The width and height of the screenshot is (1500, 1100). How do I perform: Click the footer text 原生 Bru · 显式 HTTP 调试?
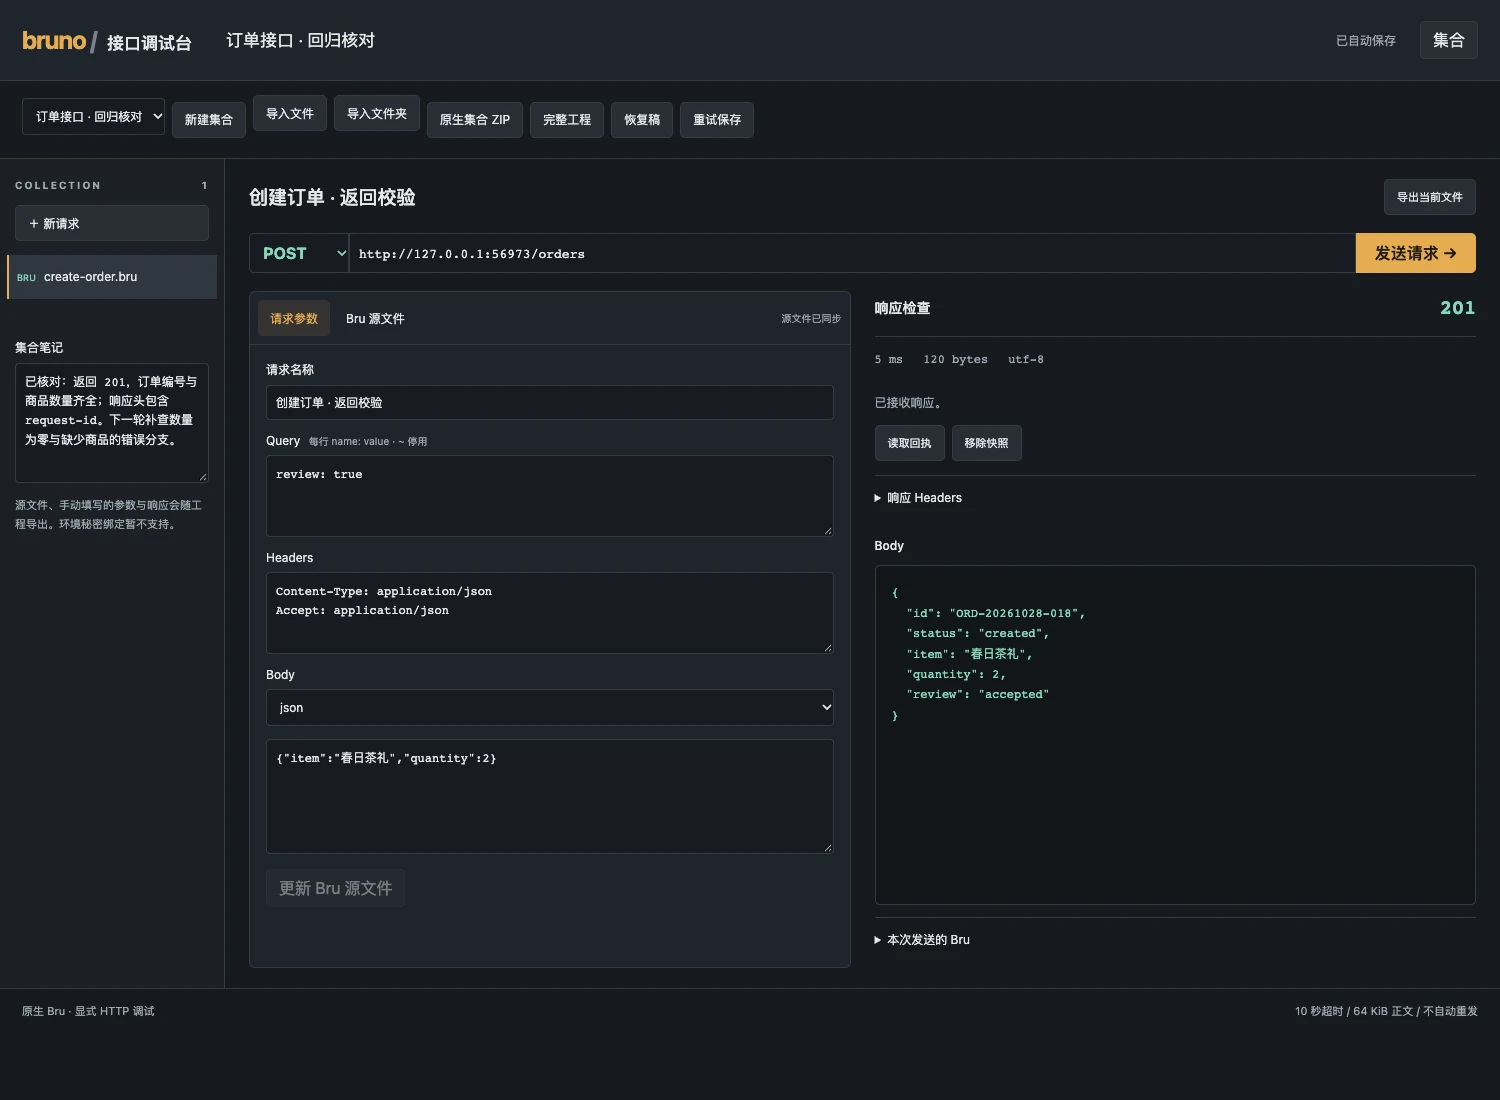(x=88, y=1011)
